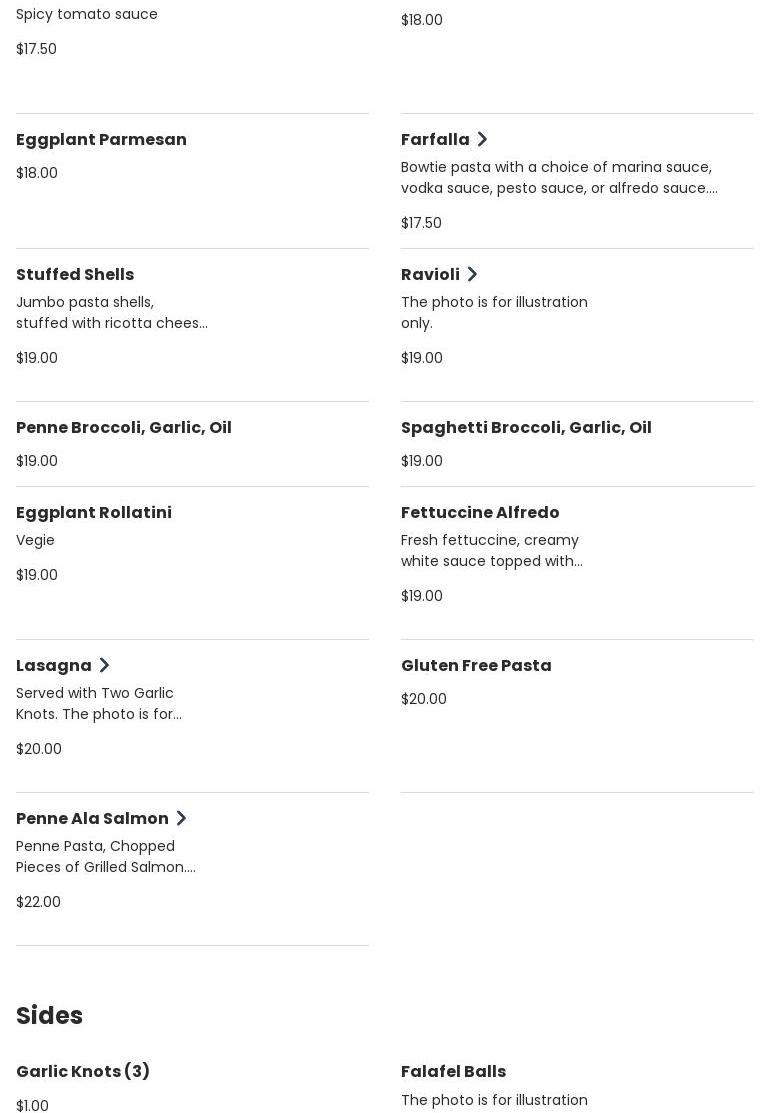Choose the Gluten Free Pasta item
Viewport: 770px width, 1113px height.
click(x=476, y=665)
